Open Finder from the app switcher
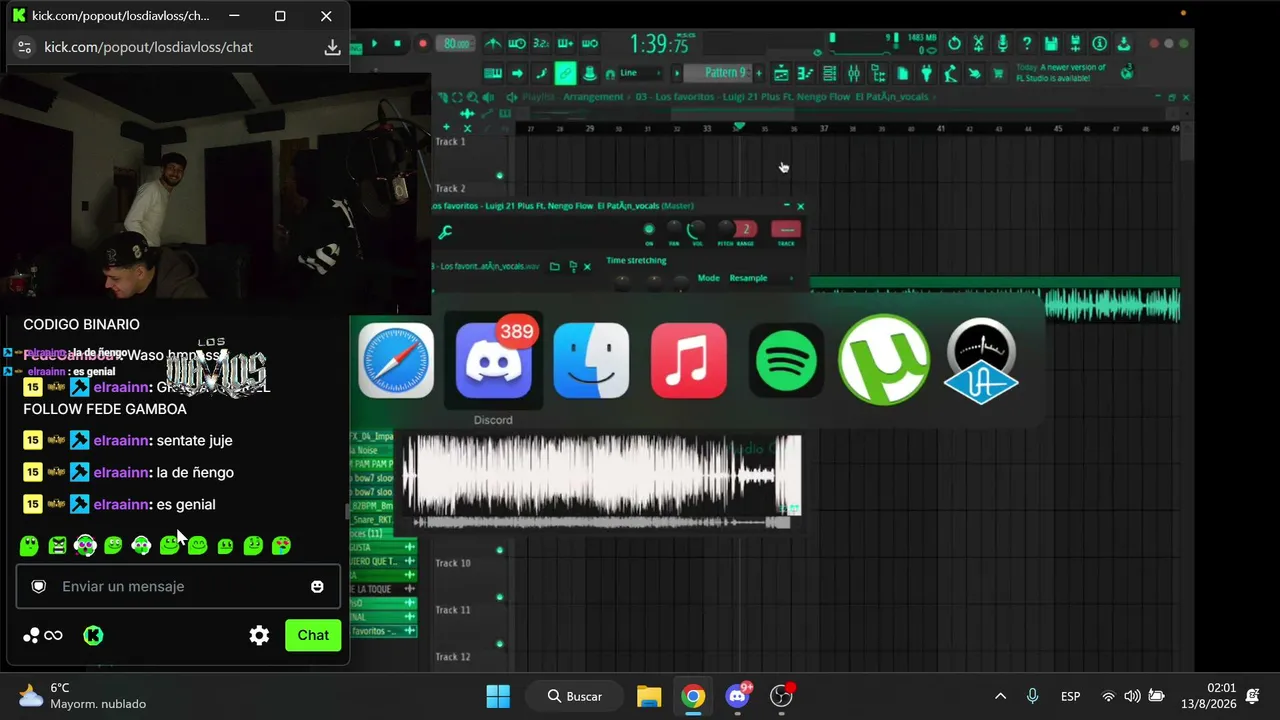1280x720 pixels. coord(591,360)
